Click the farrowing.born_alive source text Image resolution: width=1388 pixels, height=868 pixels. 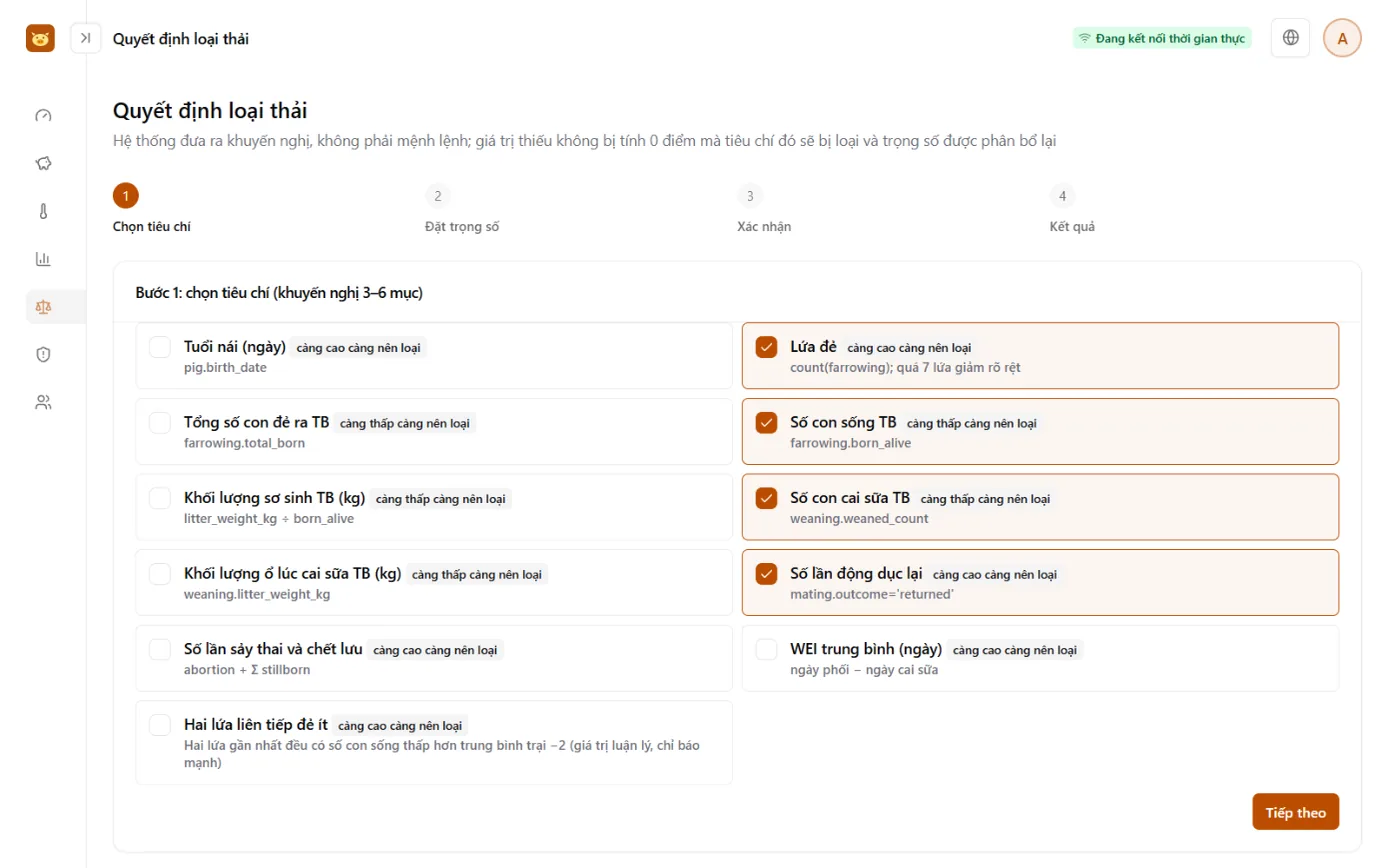pos(850,443)
